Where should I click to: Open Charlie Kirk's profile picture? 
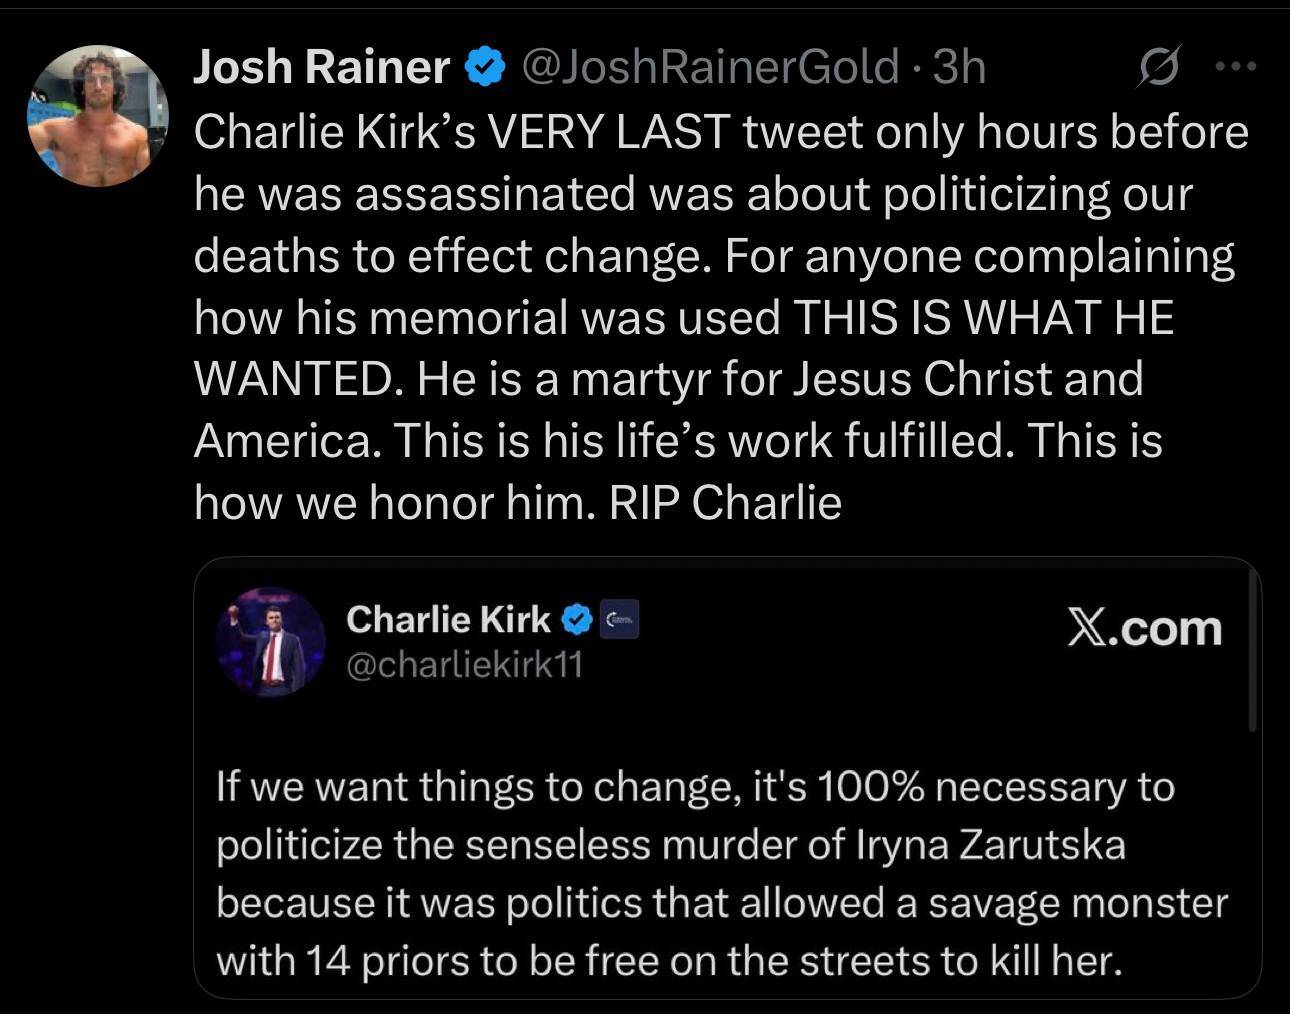(271, 642)
